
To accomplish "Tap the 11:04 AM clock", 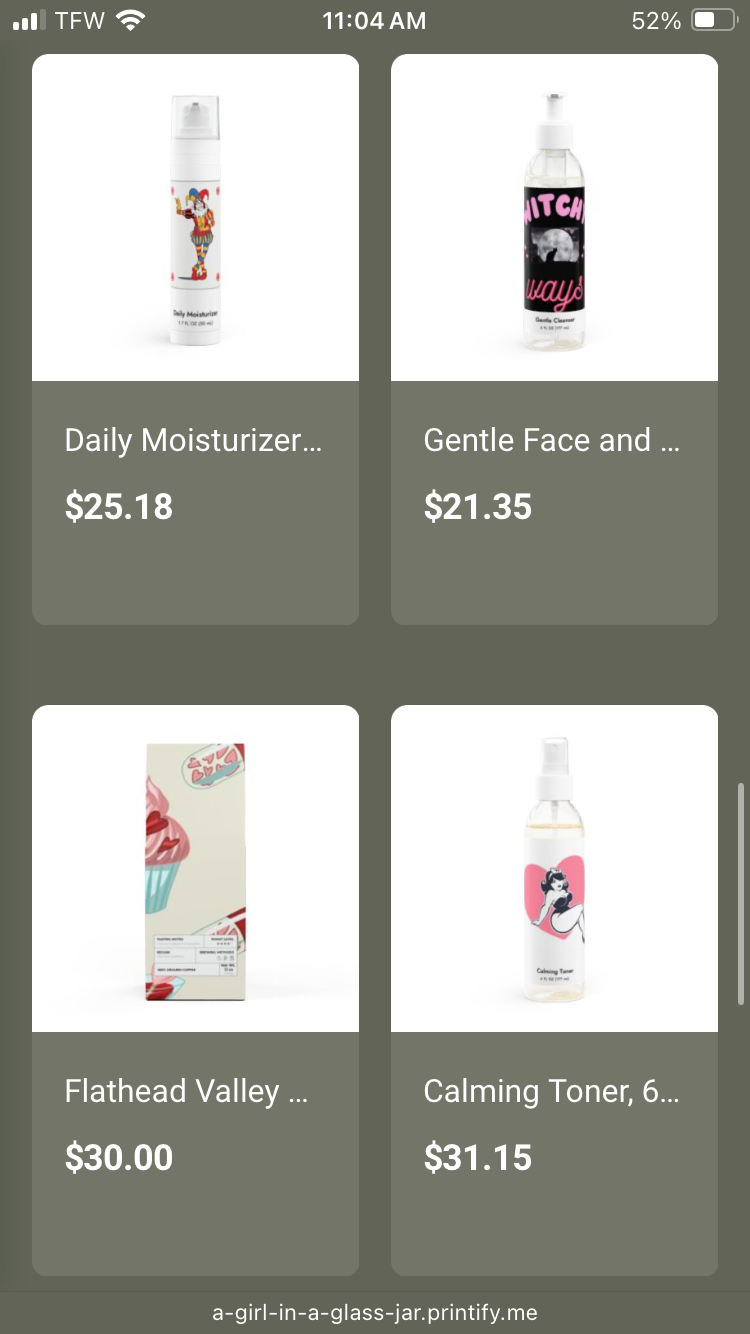I will tap(374, 21).
